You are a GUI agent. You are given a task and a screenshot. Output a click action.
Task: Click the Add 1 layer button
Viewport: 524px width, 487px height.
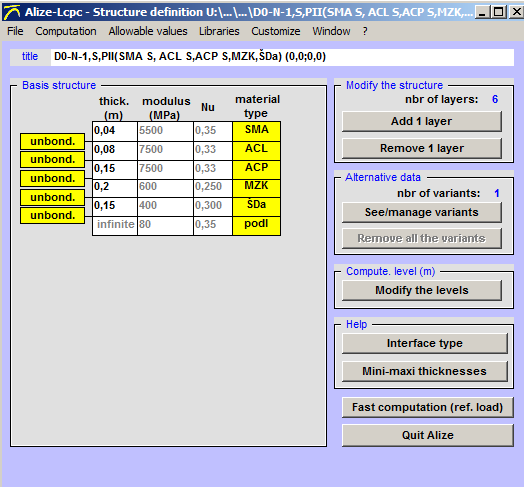pyautogui.click(x=422, y=121)
